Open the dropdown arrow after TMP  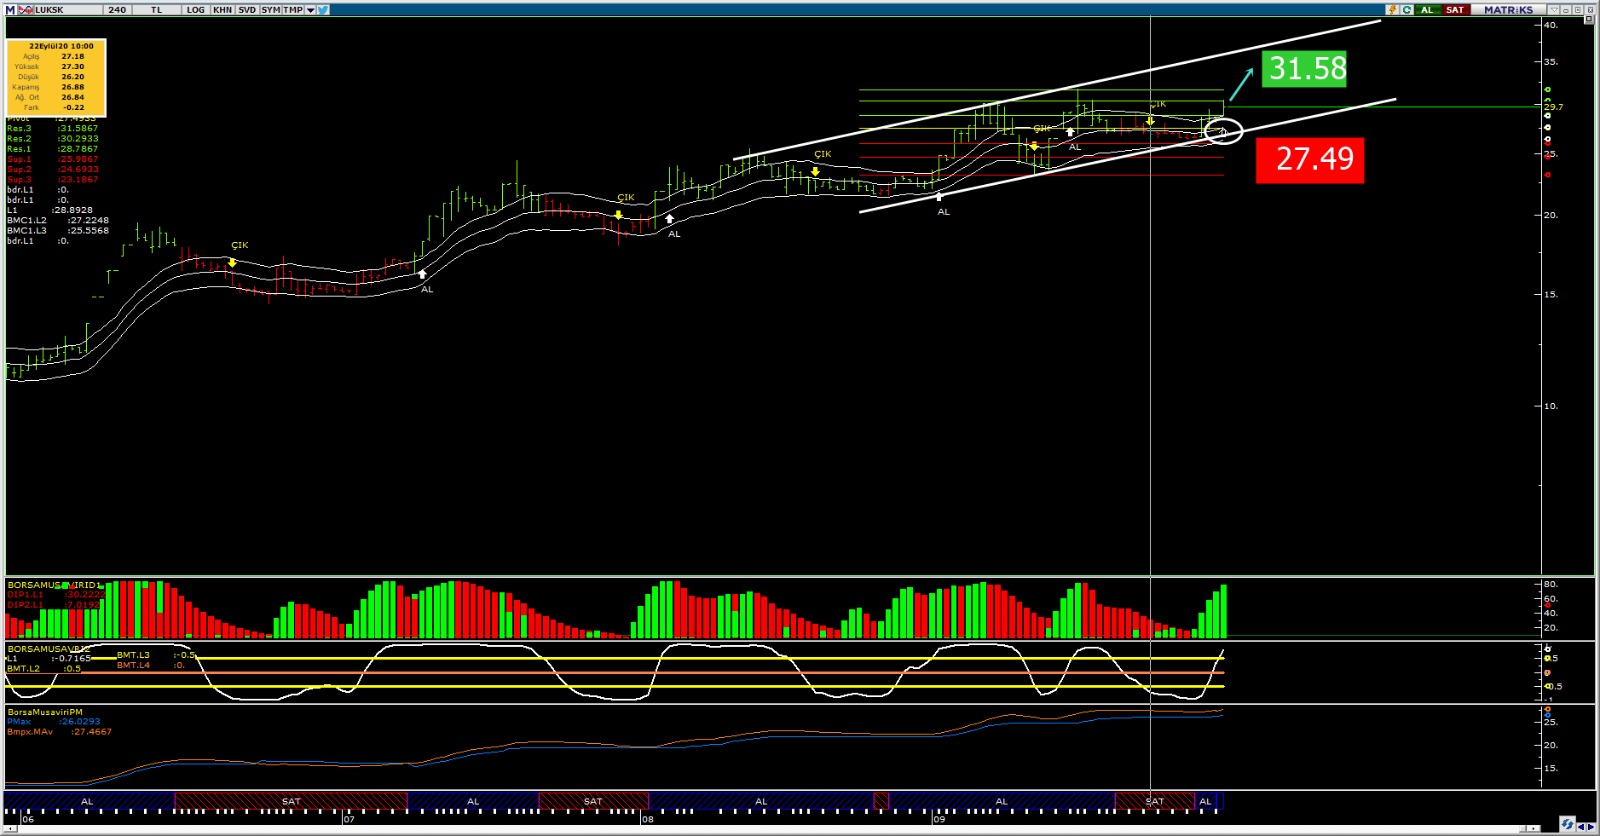point(310,10)
